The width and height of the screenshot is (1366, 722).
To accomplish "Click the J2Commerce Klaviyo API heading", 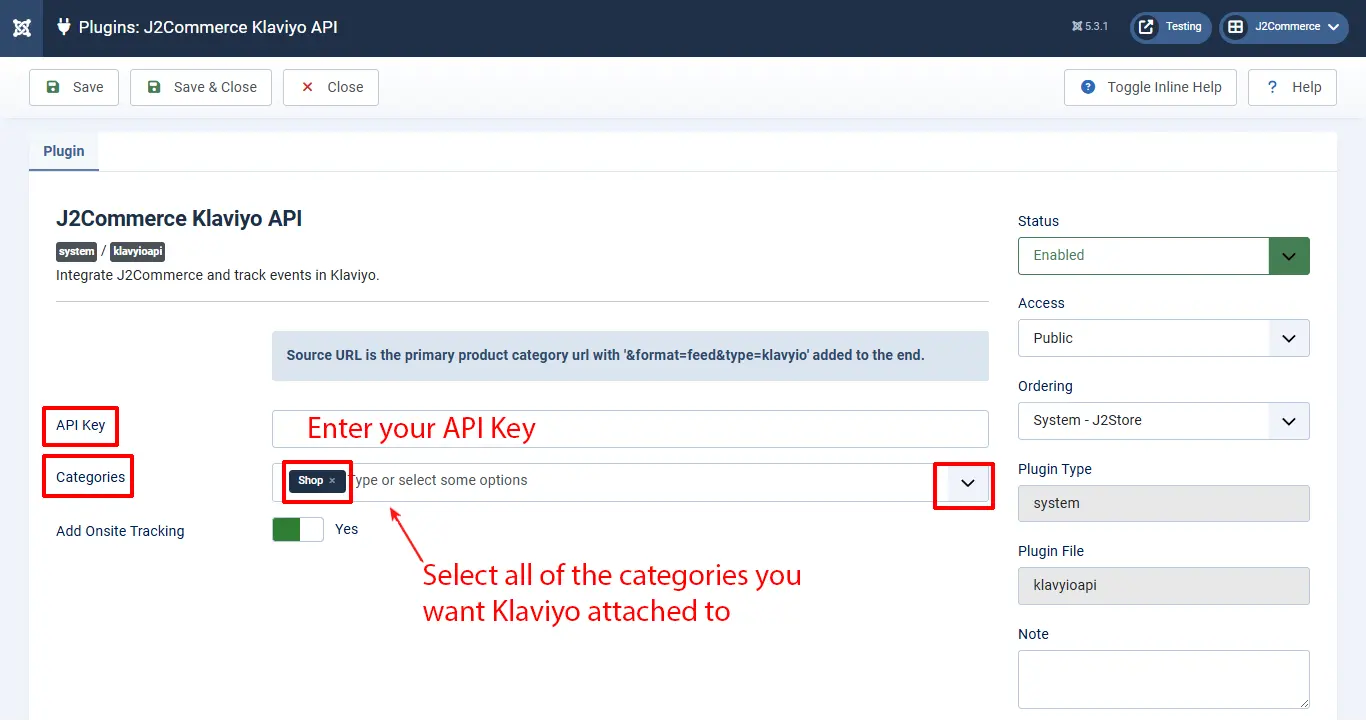I will 179,219.
